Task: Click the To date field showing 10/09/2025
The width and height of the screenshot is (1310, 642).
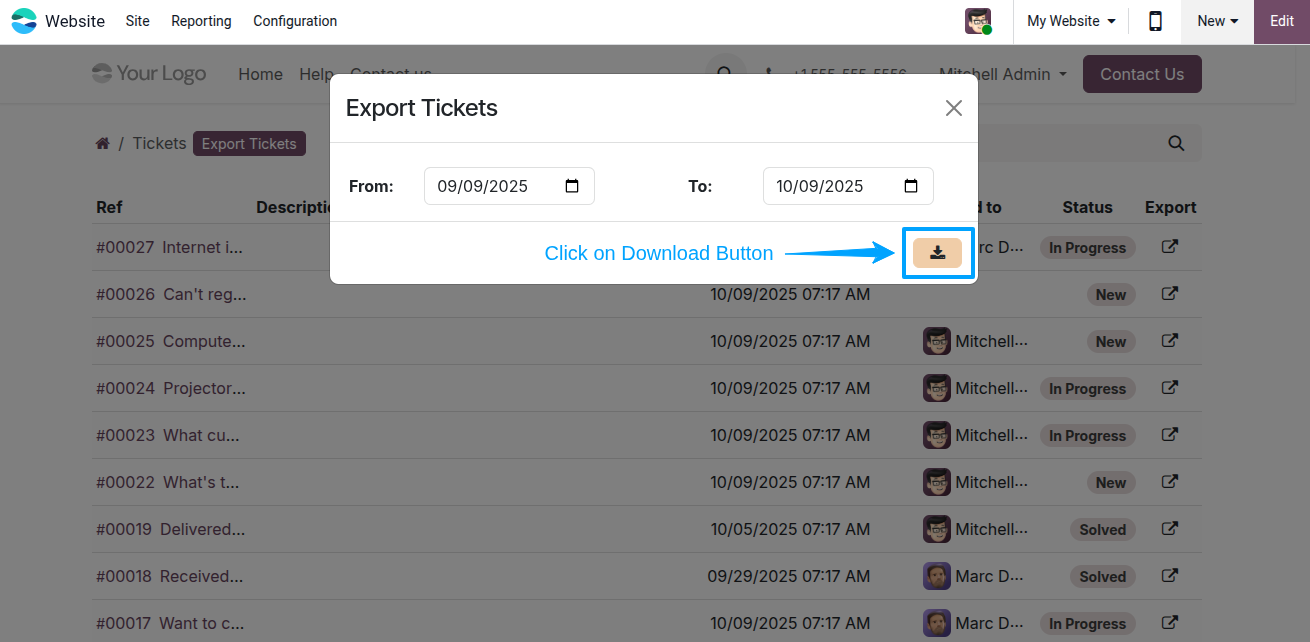Action: tap(848, 186)
